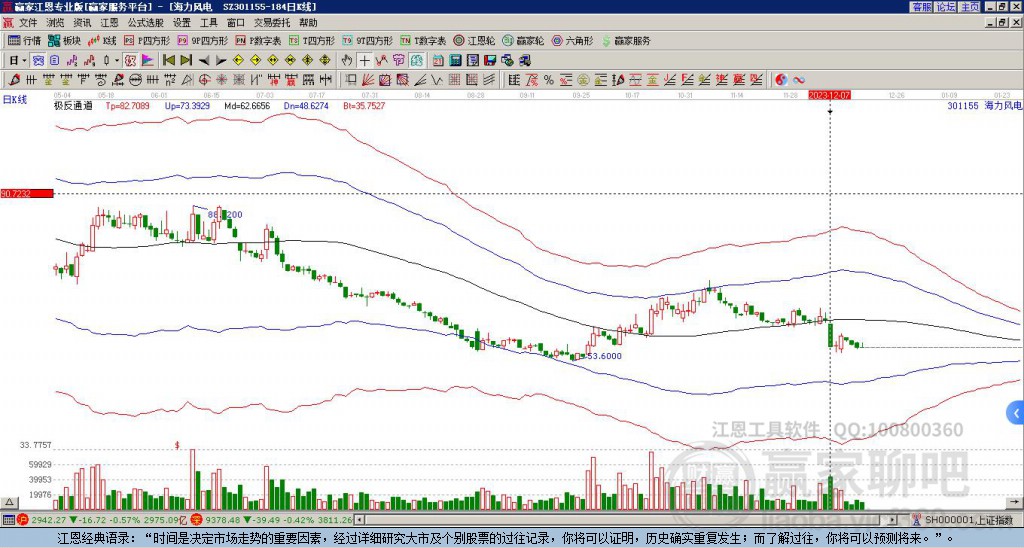Select the Gann fan lines tool

pos(368,80)
